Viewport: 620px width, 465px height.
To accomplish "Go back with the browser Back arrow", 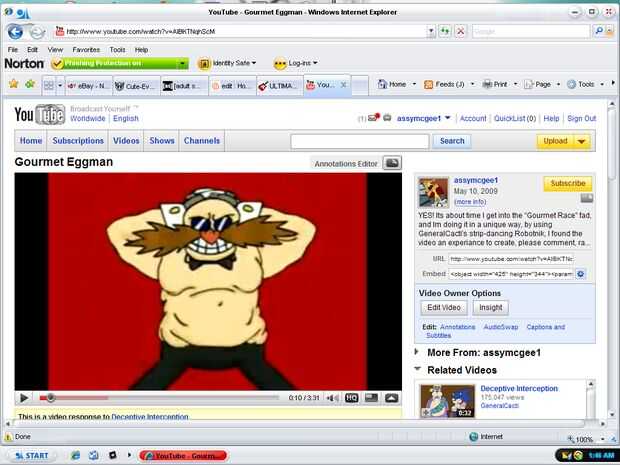I will click(15, 32).
